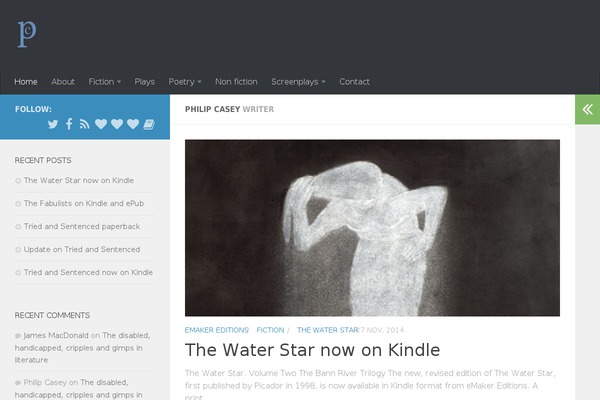Open 'Tried and Sentenced paperback' recent post
Image resolution: width=600 pixels, height=400 pixels.
coord(82,226)
